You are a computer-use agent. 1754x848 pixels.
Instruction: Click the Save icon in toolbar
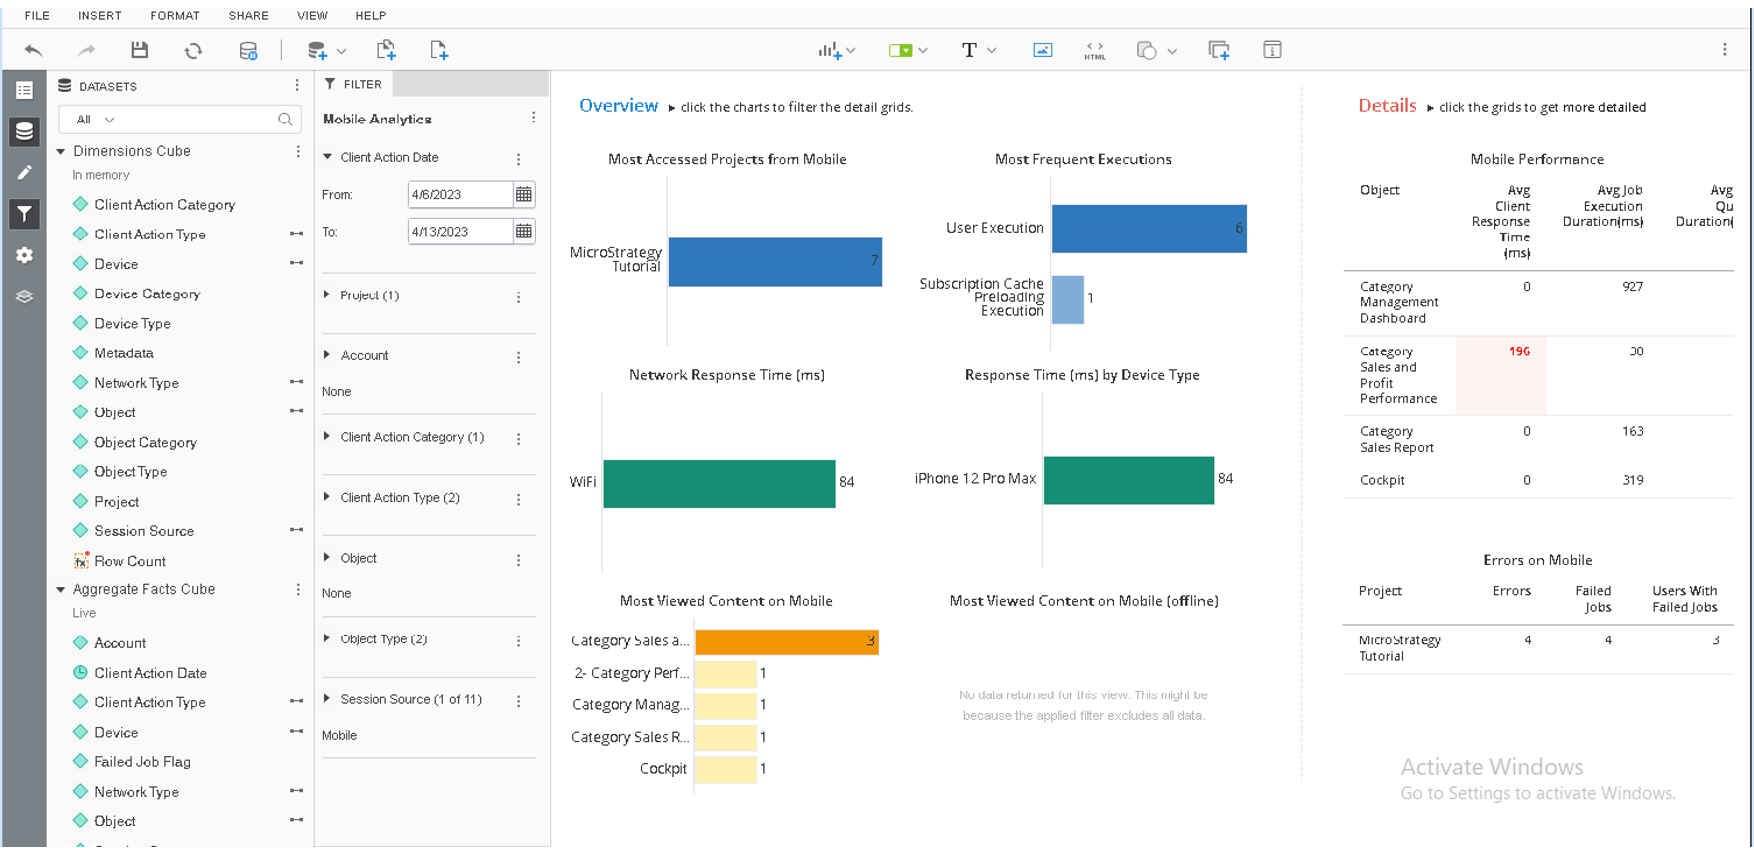pyautogui.click(x=140, y=50)
